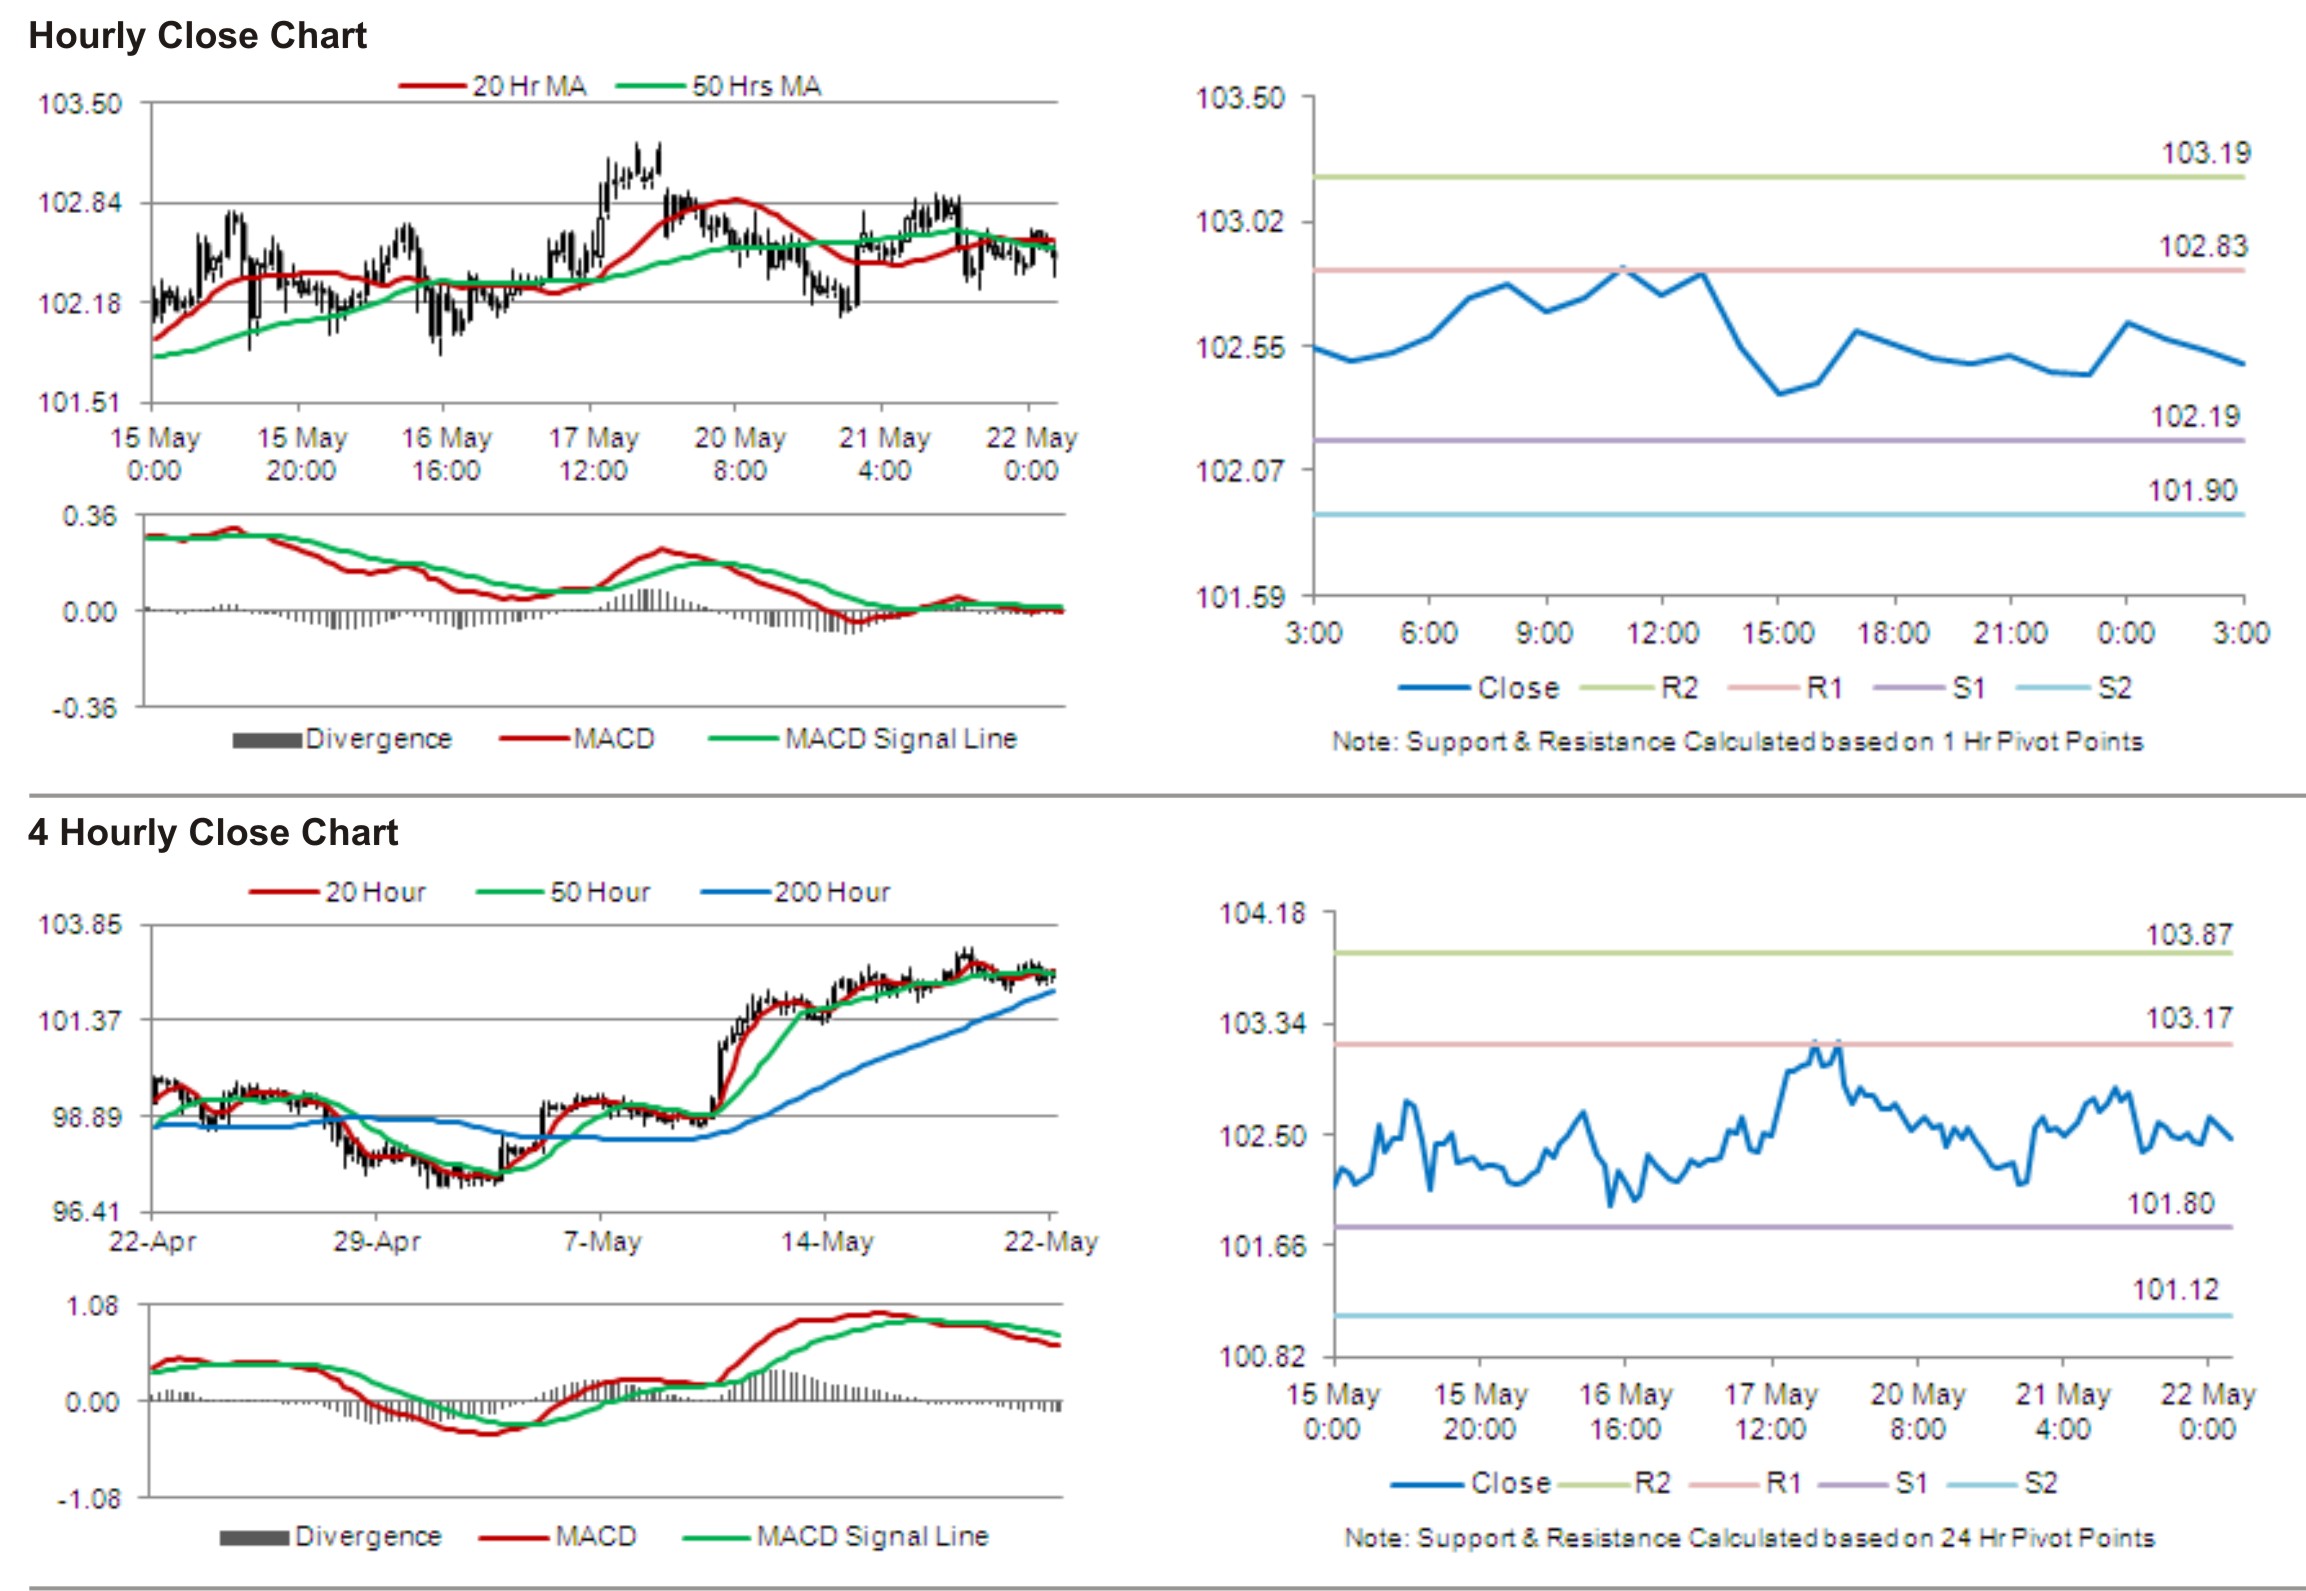Click the 98.89 y-axis label

(x=87, y=1117)
